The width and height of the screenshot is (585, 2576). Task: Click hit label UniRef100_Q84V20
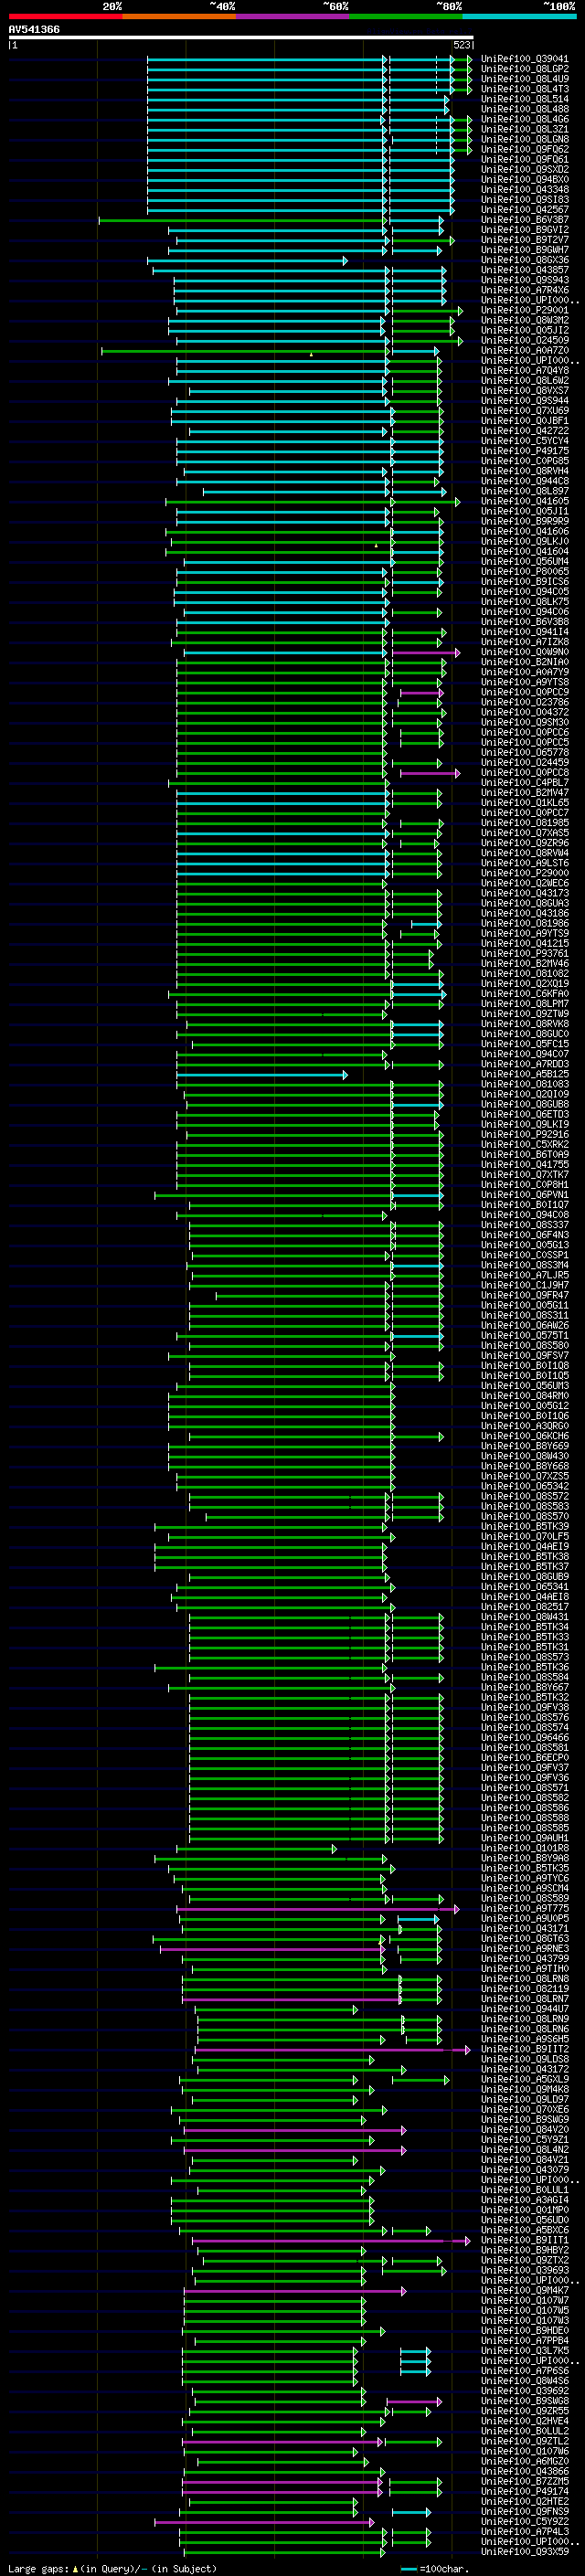tap(525, 2130)
